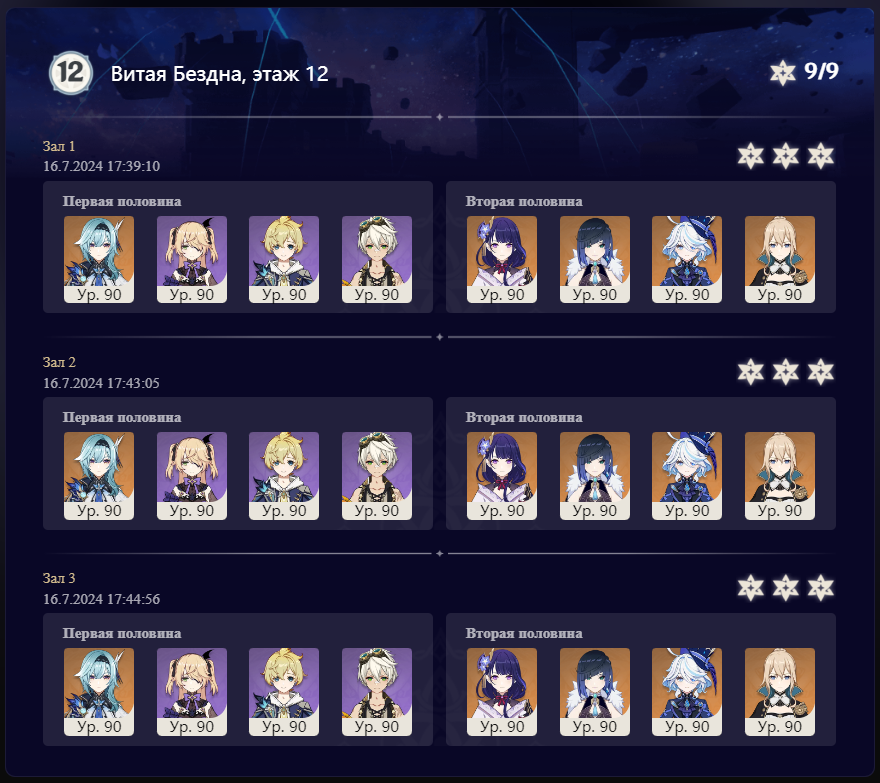Select Furina portrait in Зал 3 second half

pyautogui.click(x=687, y=692)
